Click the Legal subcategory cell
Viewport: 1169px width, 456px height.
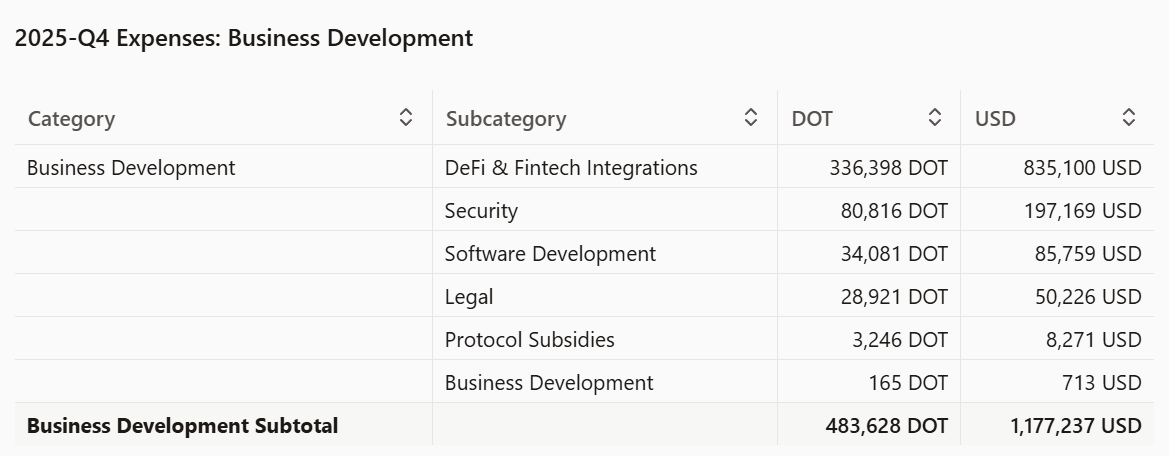(469, 297)
